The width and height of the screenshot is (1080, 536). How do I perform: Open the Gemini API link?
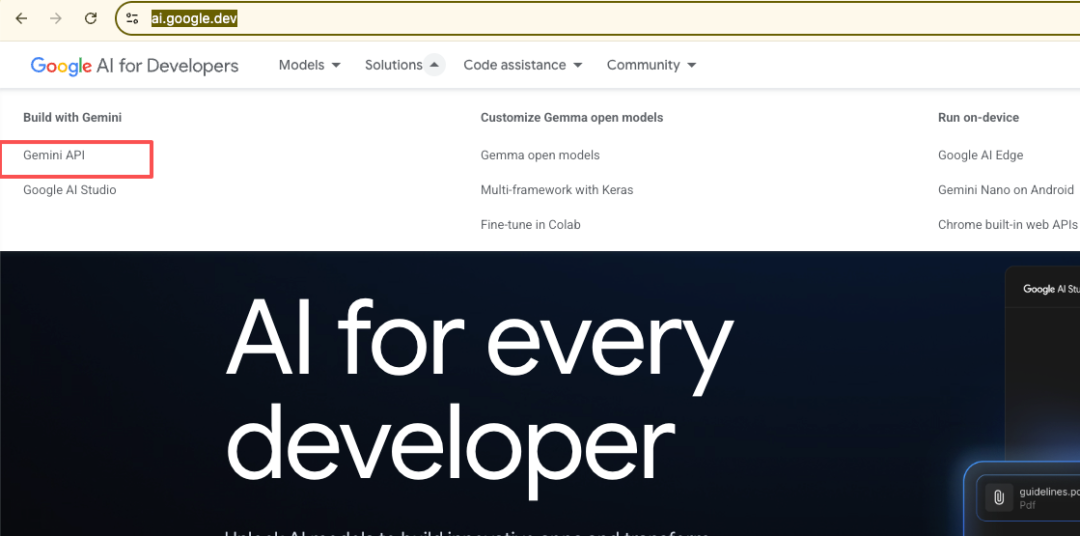coord(54,156)
